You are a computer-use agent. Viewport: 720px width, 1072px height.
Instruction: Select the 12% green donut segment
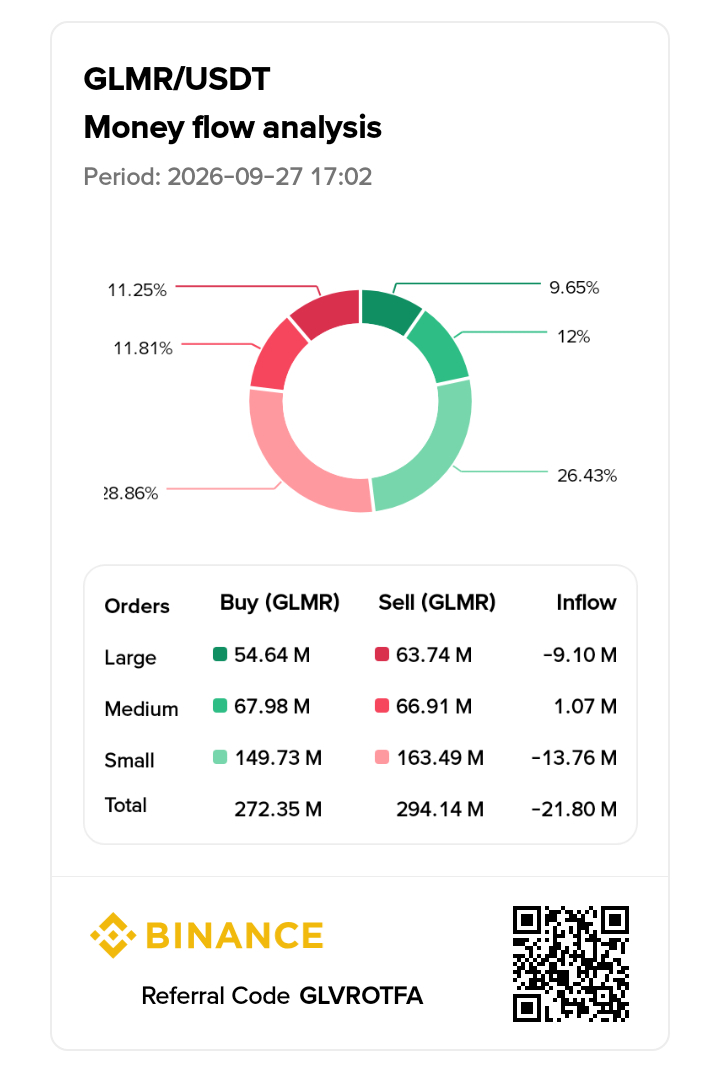coord(440,347)
